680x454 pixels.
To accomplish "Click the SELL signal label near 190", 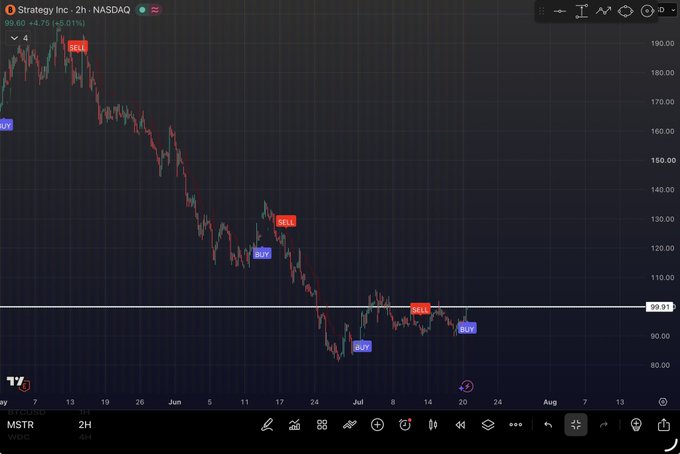I will [x=78, y=47].
